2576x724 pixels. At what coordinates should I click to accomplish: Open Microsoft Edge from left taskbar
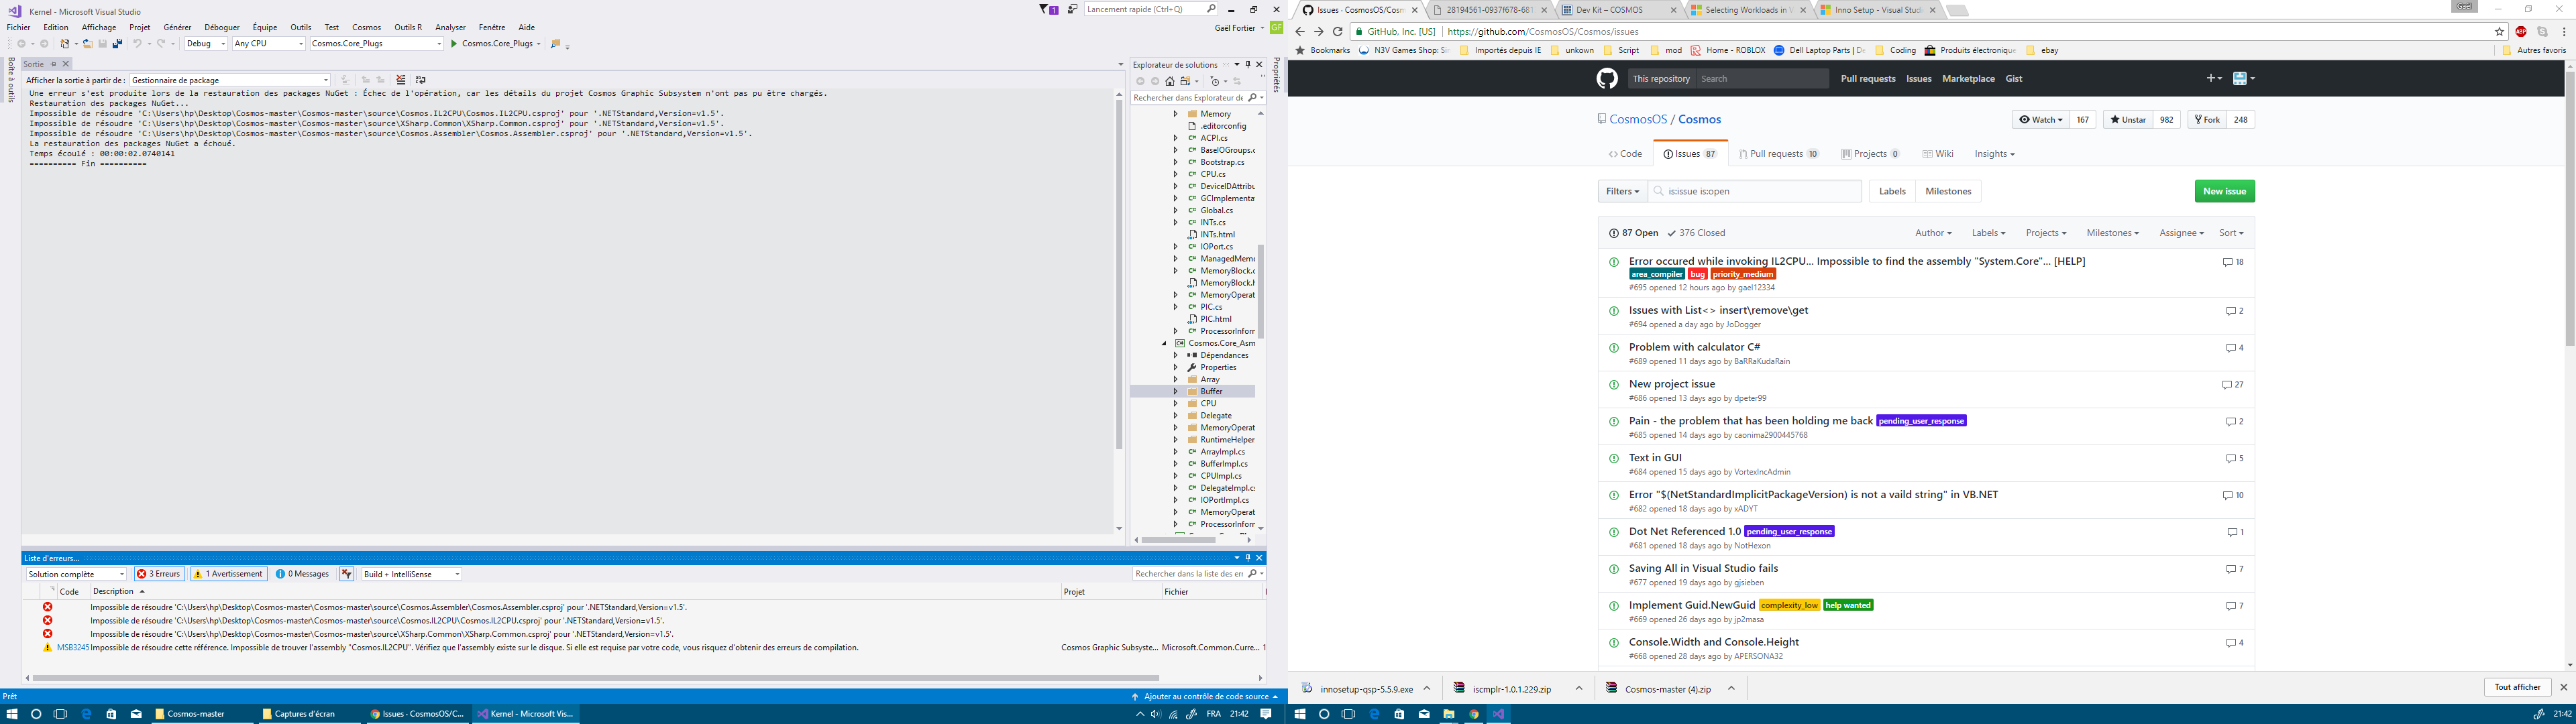[86, 714]
